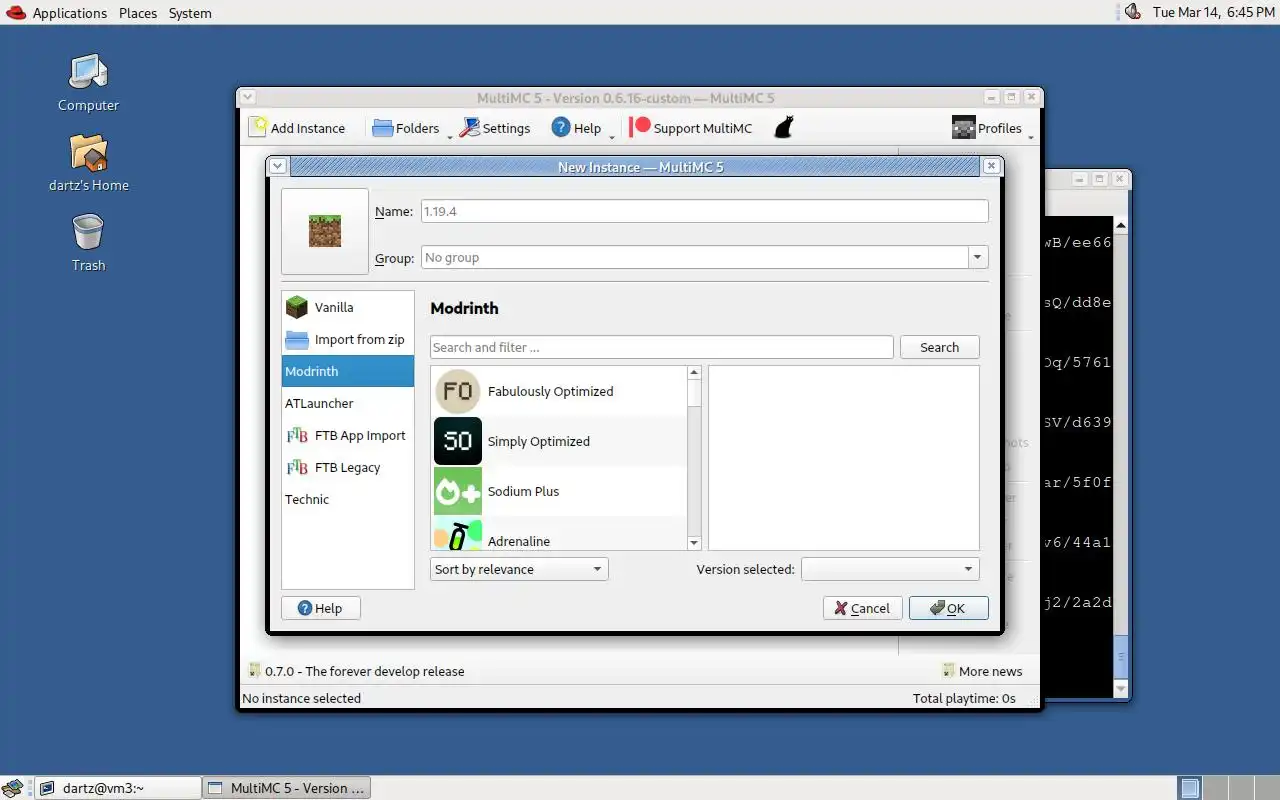Click the grass block instance icon button
1280x800 pixels.
325,231
